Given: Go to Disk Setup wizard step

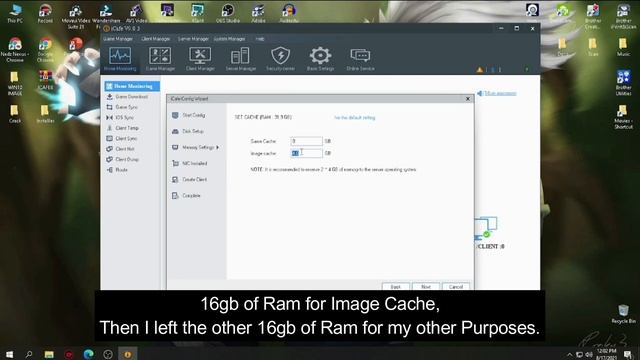Looking at the screenshot, I should pos(193,131).
